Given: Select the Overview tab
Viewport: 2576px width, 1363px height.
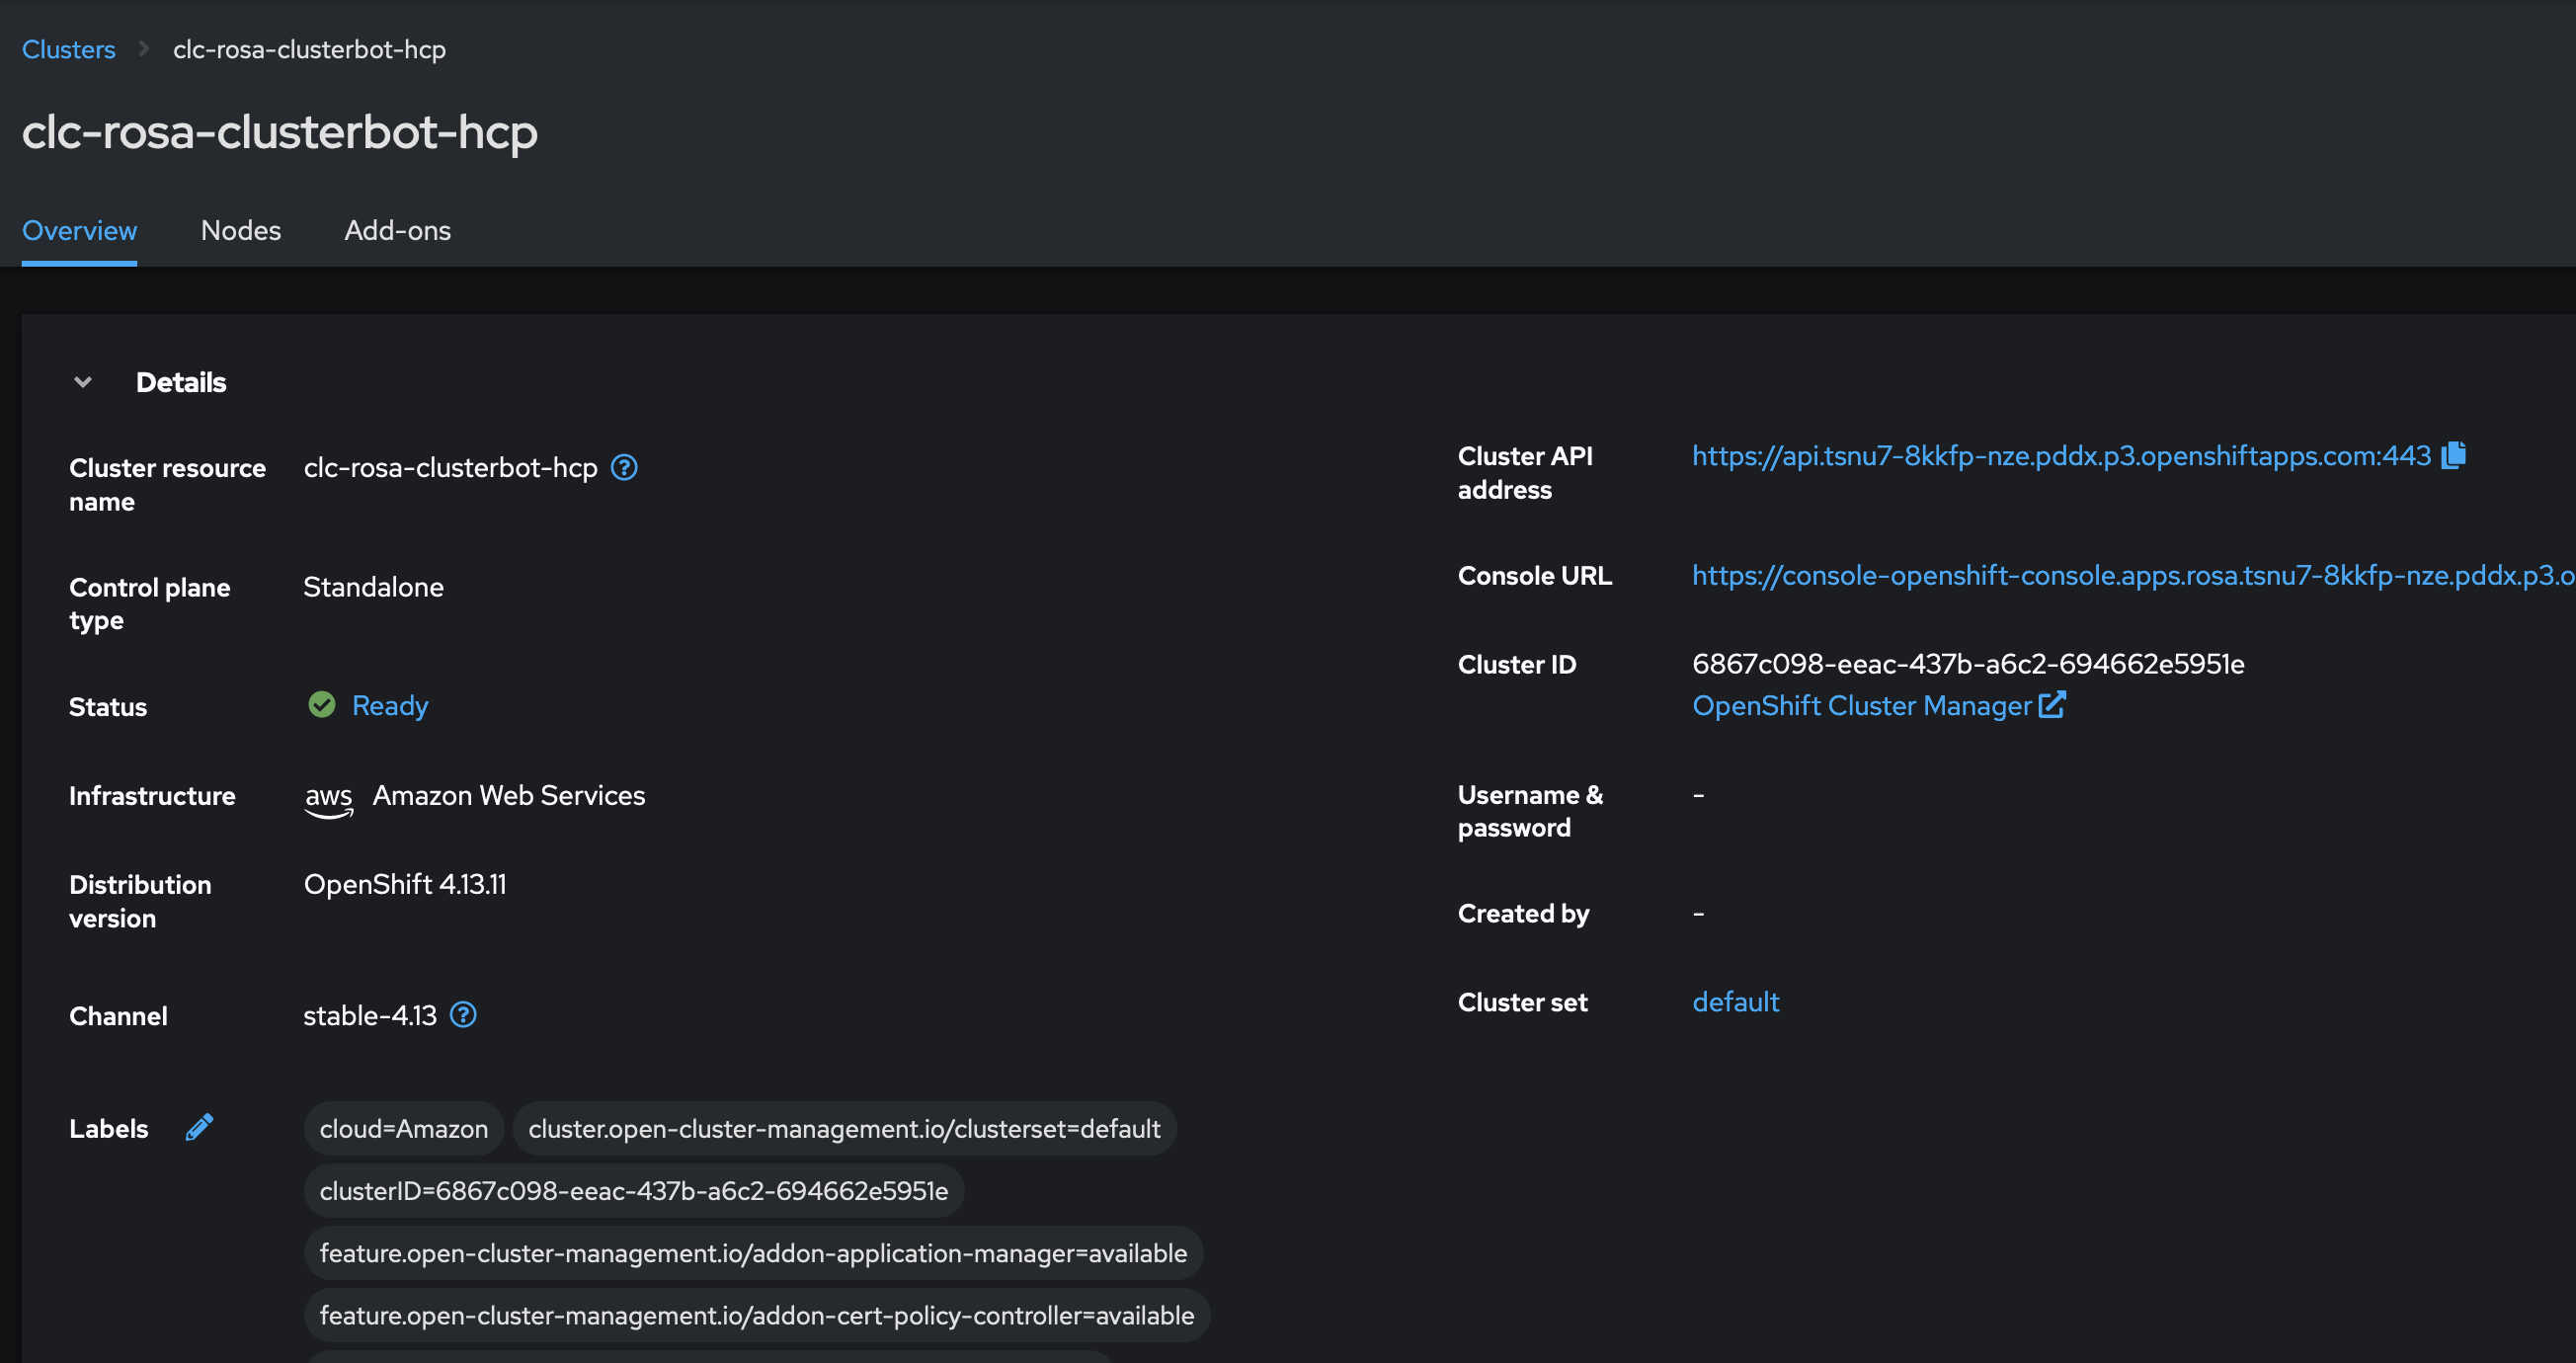Looking at the screenshot, I should pyautogui.click(x=79, y=230).
